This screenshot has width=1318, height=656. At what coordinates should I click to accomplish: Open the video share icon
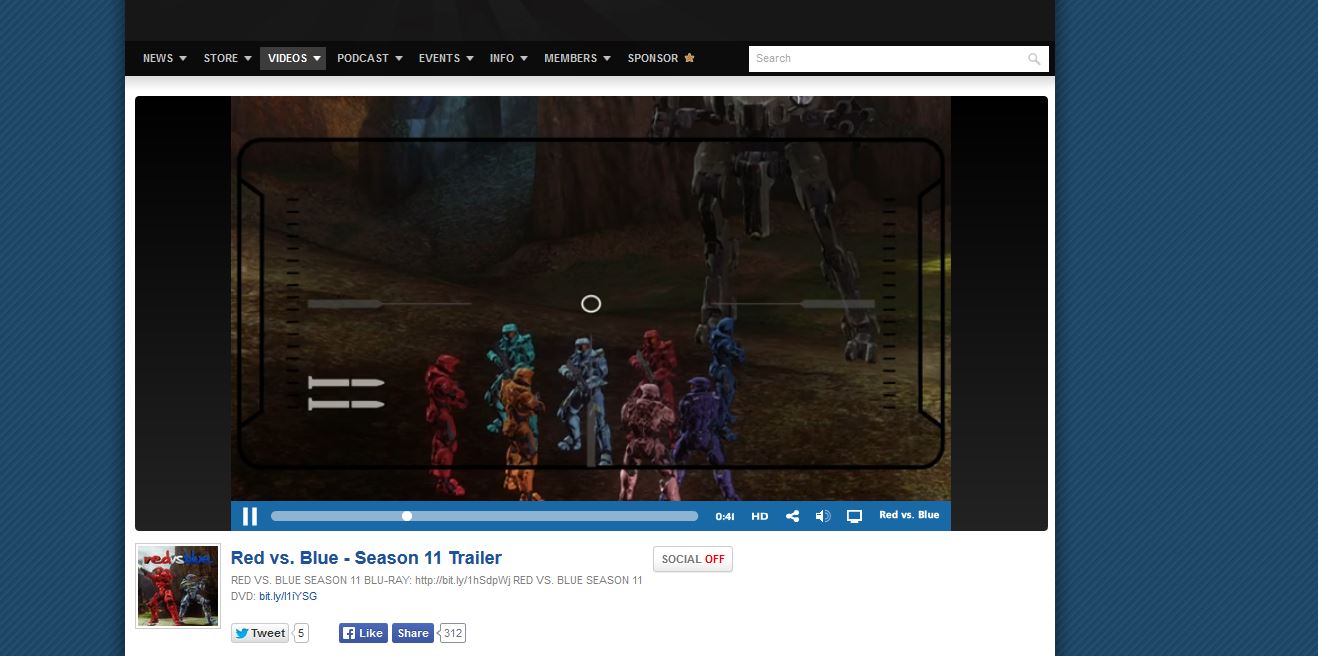[x=792, y=516]
